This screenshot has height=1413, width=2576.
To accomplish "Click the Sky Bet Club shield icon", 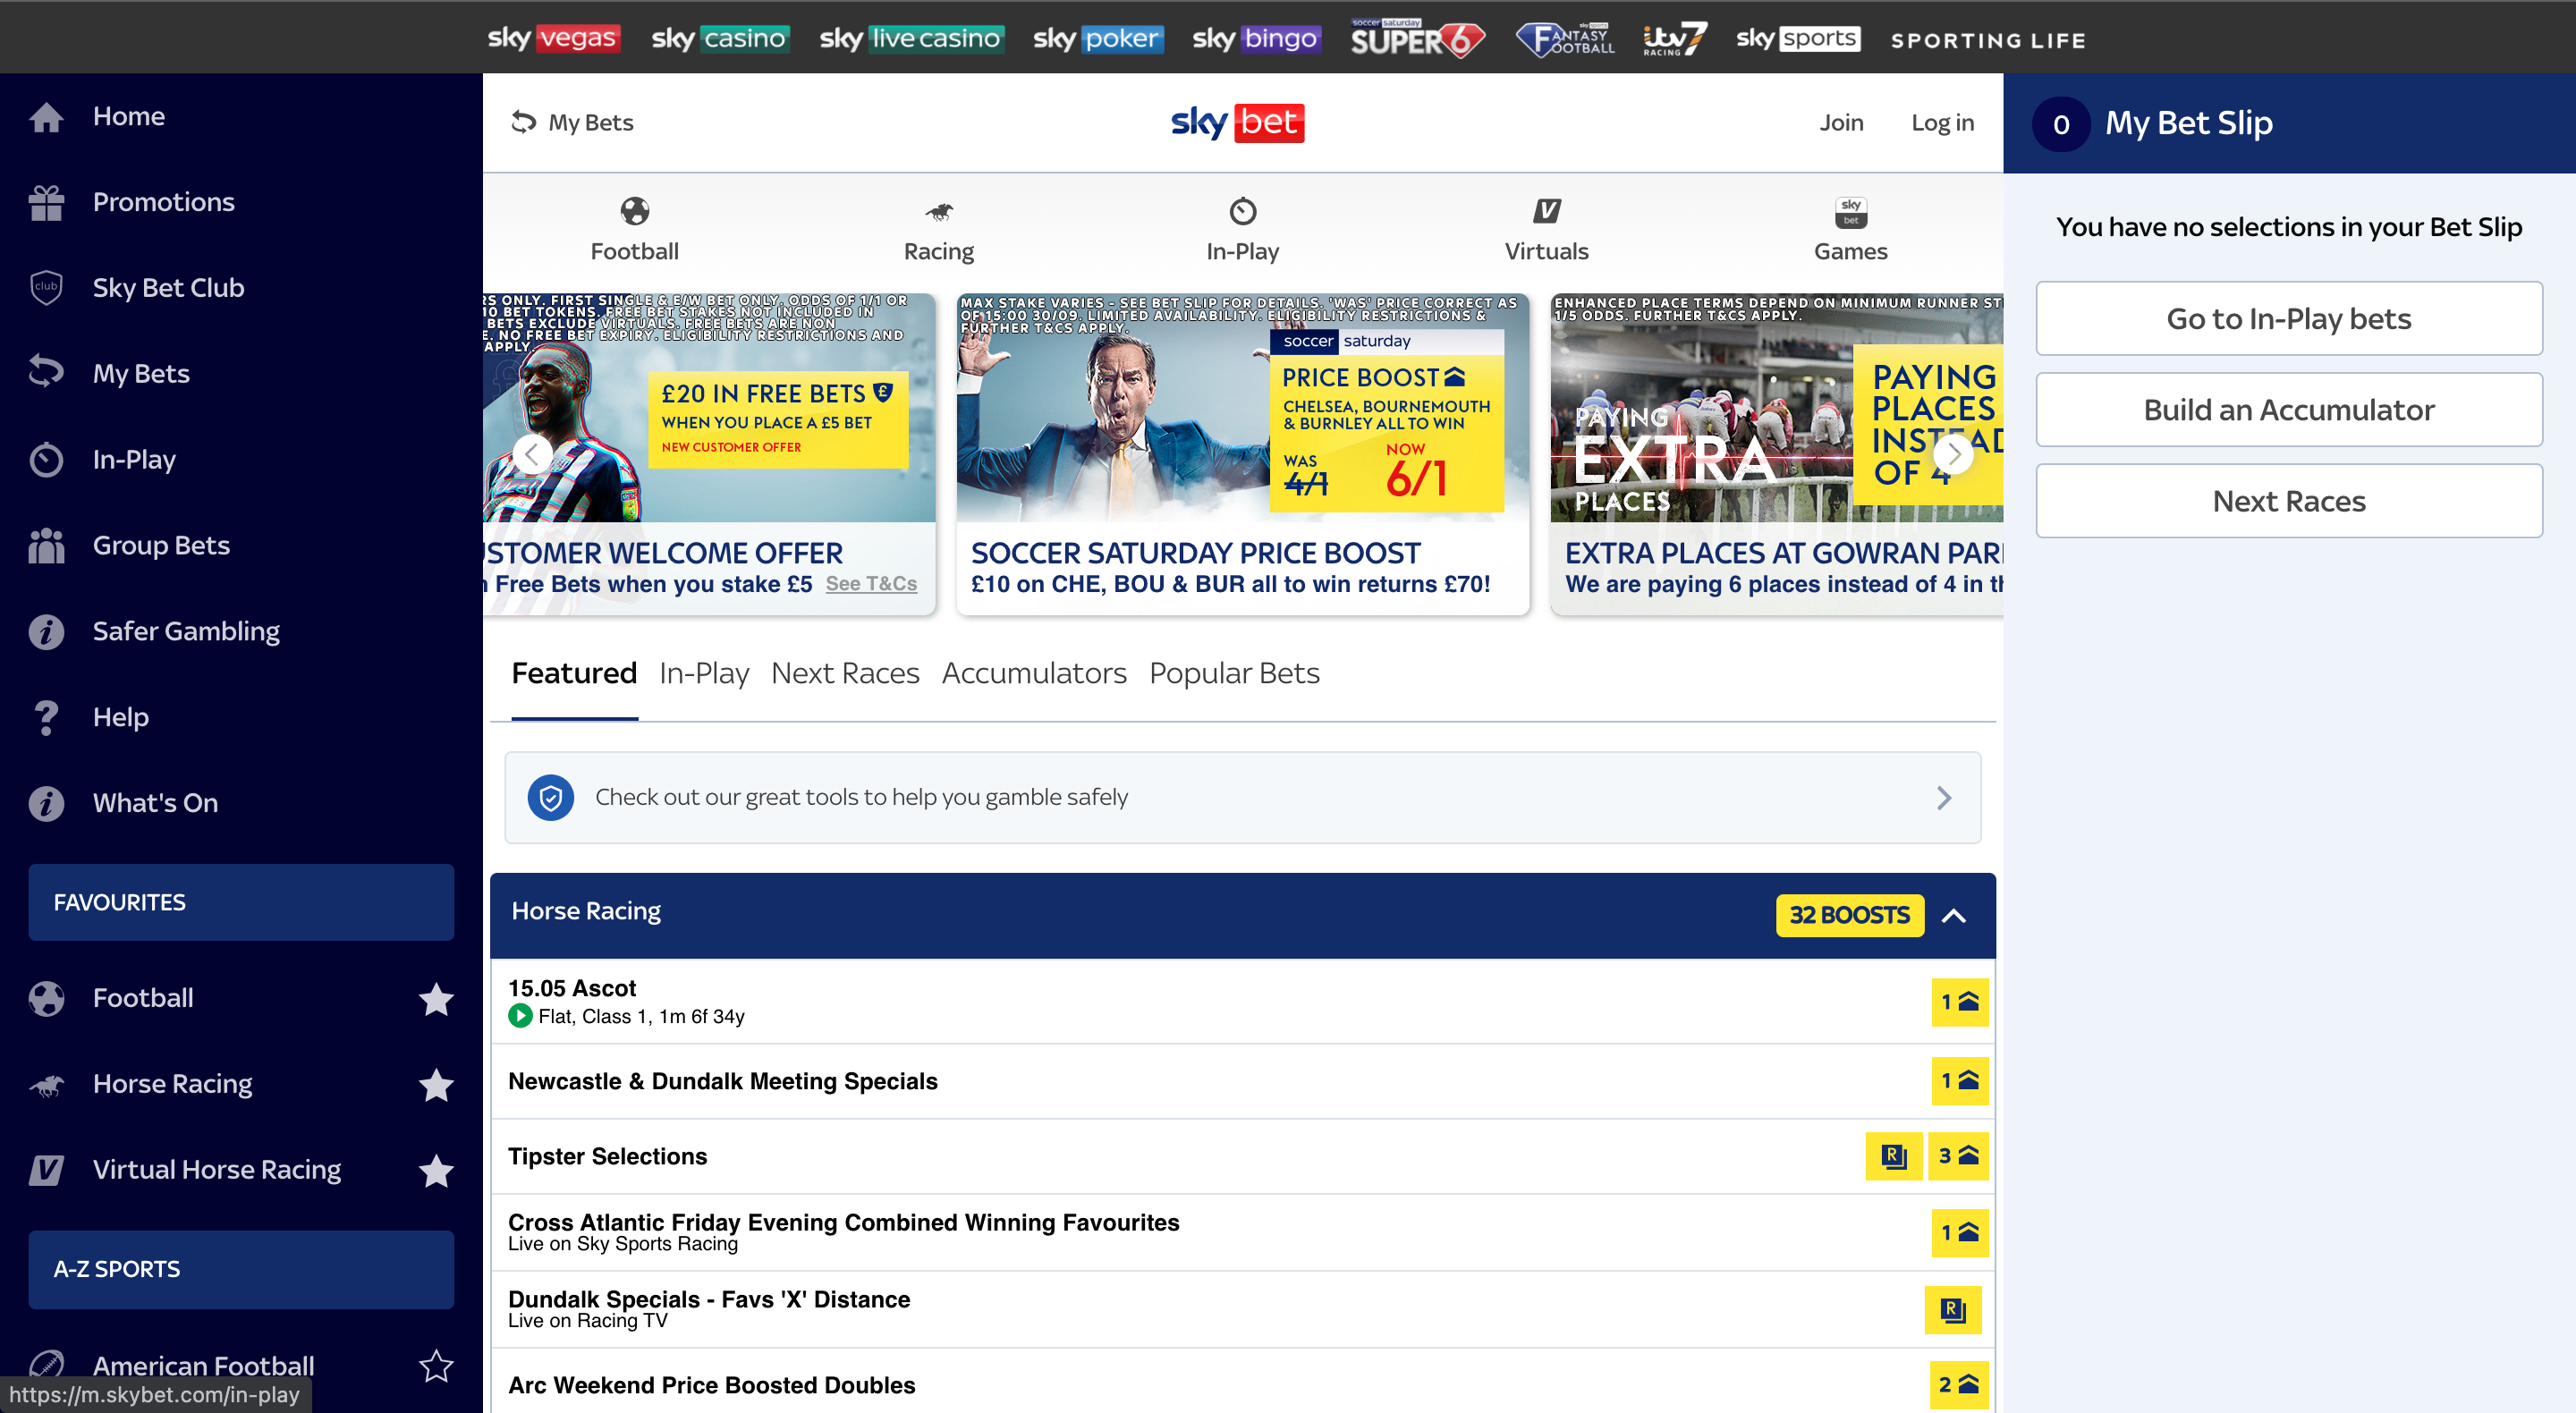I will coord(46,288).
